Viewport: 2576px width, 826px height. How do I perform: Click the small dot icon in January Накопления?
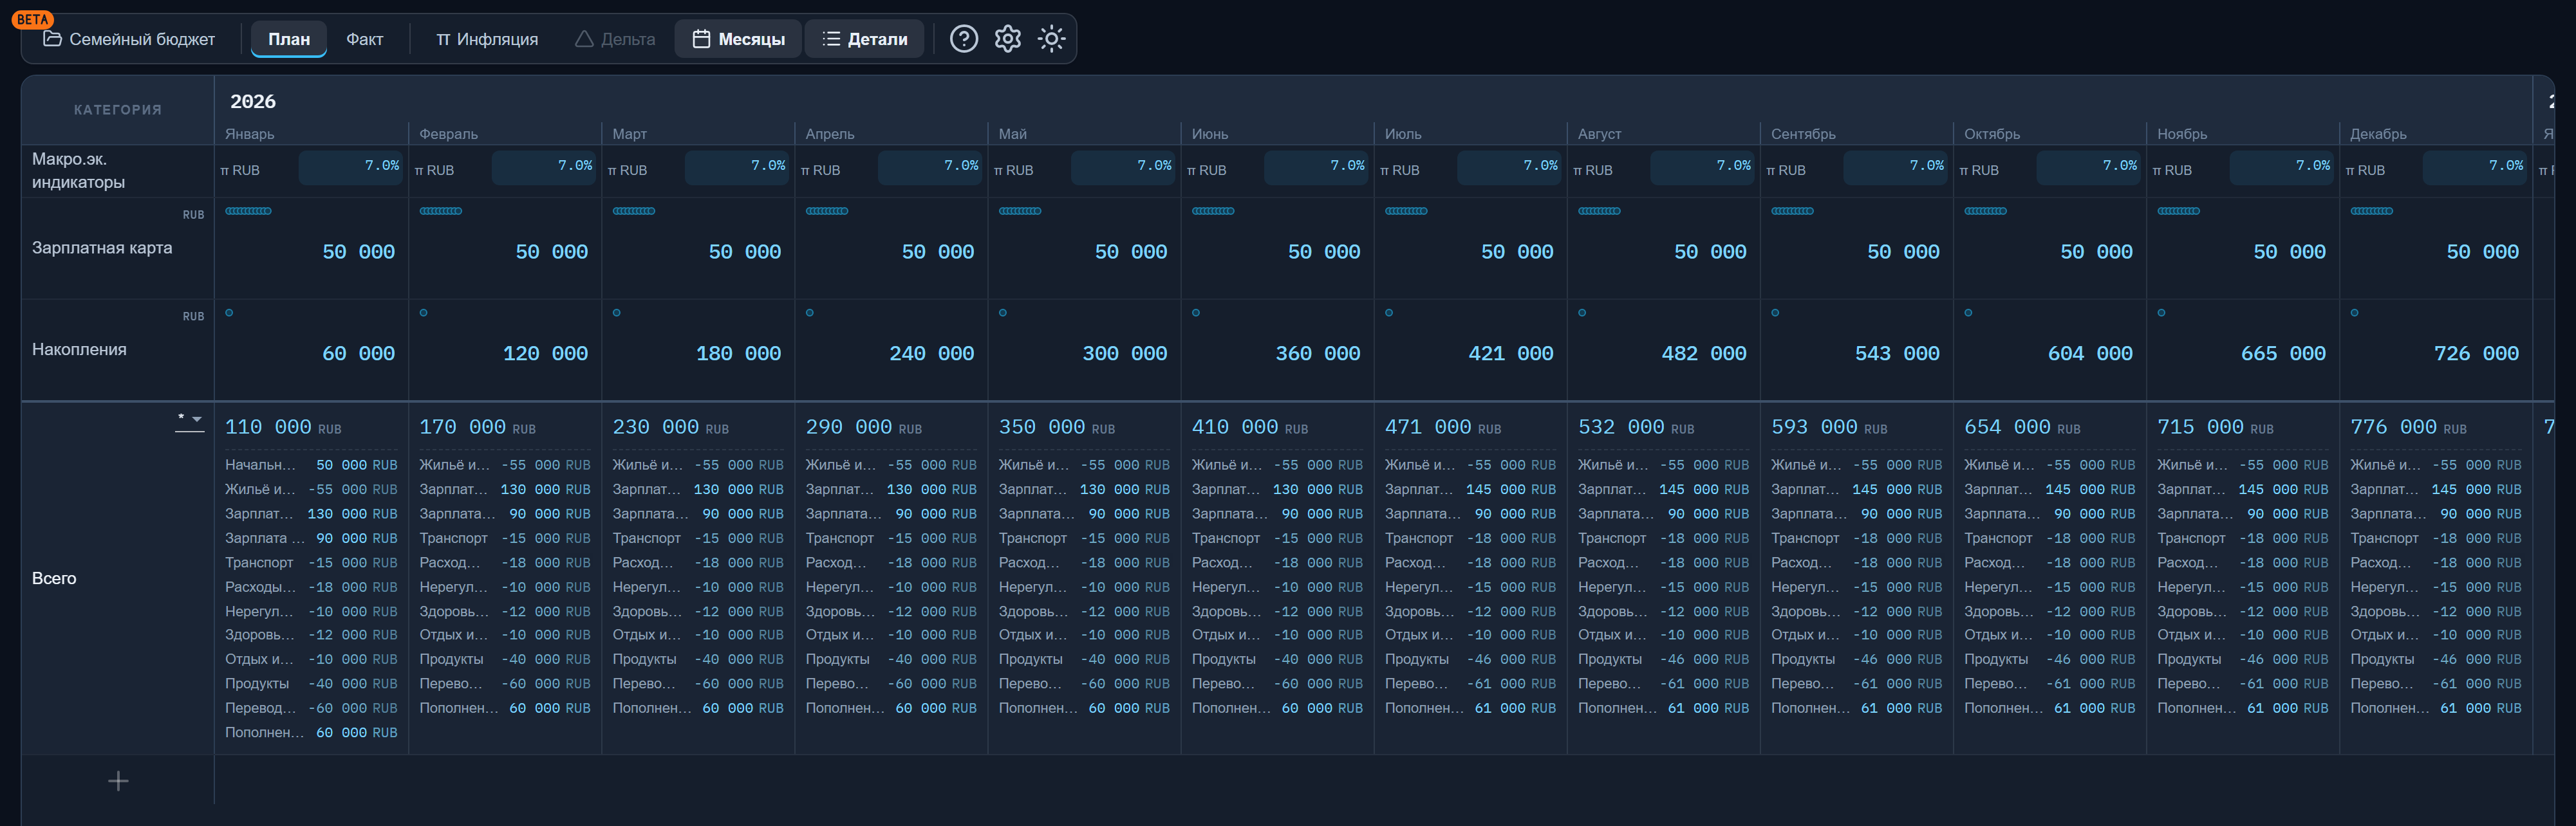(x=229, y=313)
